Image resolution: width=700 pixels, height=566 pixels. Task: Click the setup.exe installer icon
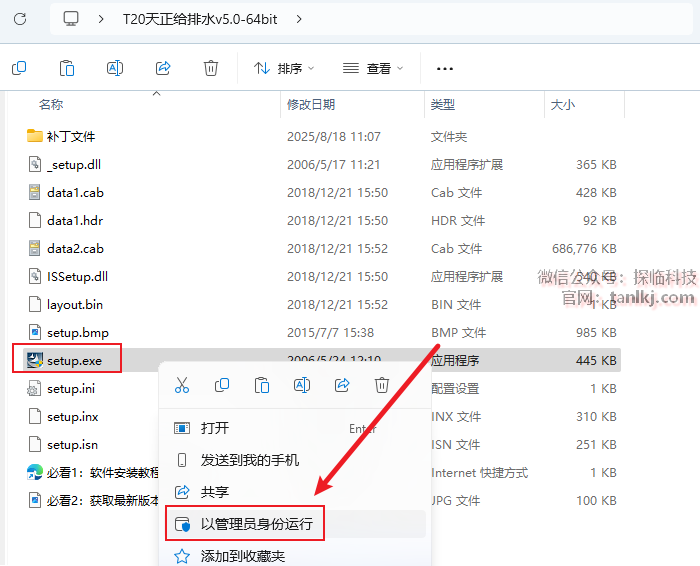(x=35, y=360)
